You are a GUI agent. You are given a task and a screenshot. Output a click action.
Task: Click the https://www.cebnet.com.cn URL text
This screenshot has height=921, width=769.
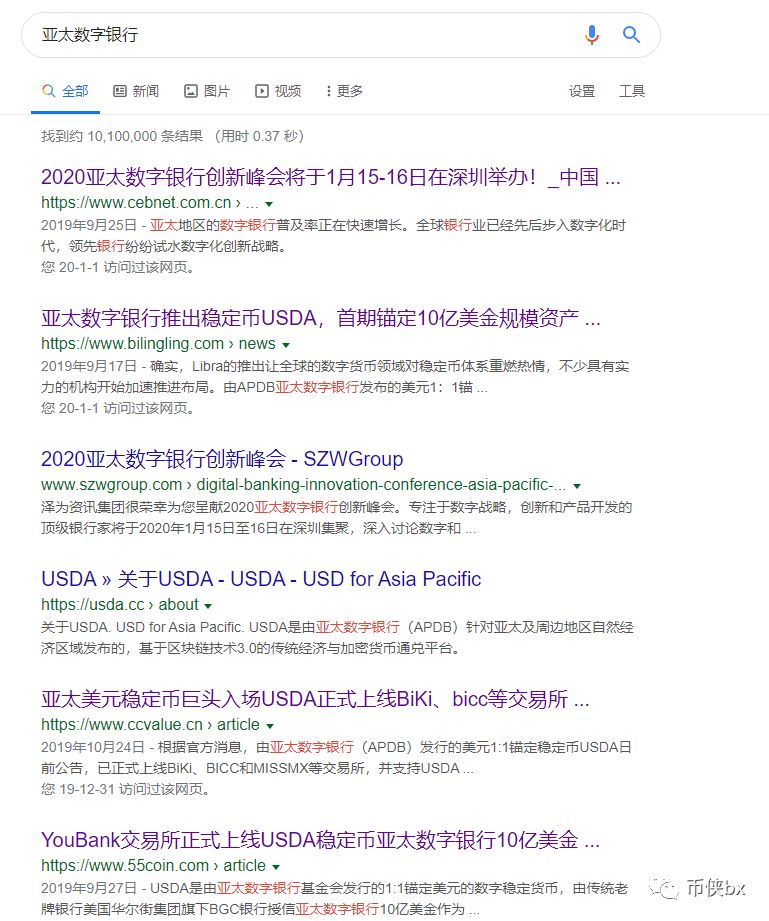[x=136, y=203]
